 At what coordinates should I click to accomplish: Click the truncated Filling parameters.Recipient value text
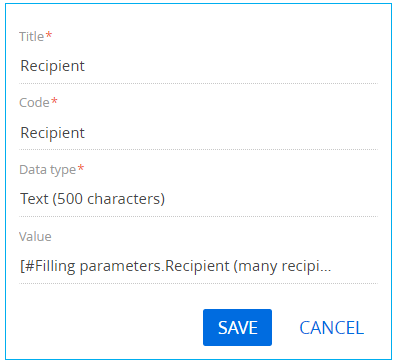click(x=175, y=267)
